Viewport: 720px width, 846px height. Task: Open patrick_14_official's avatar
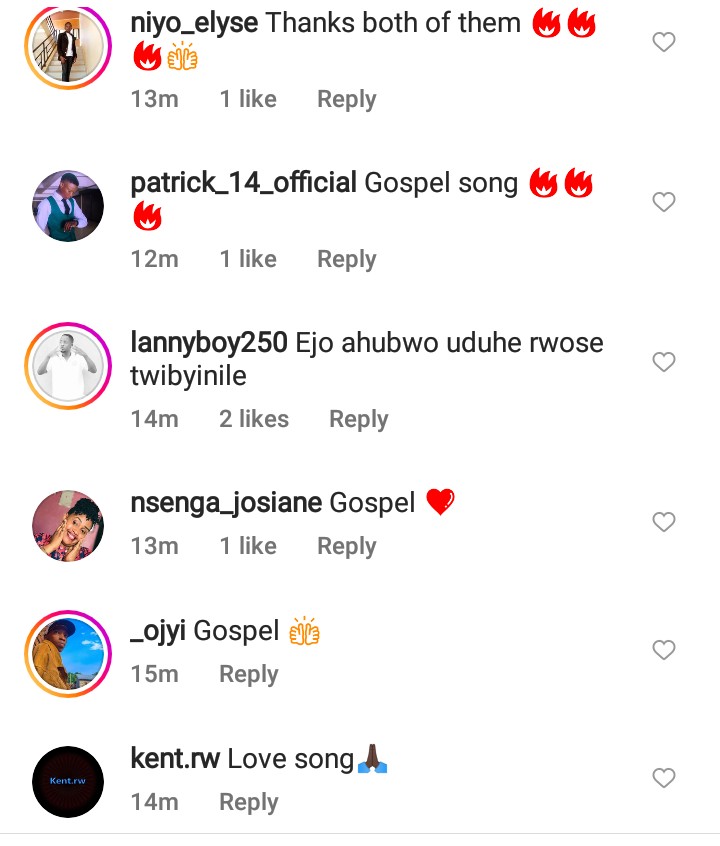pyautogui.click(x=68, y=206)
